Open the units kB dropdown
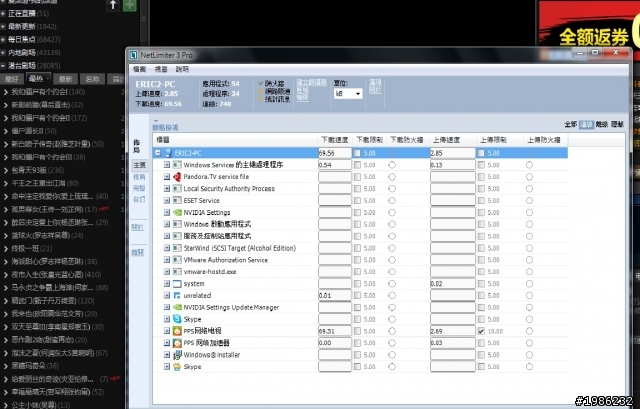 click(x=348, y=94)
